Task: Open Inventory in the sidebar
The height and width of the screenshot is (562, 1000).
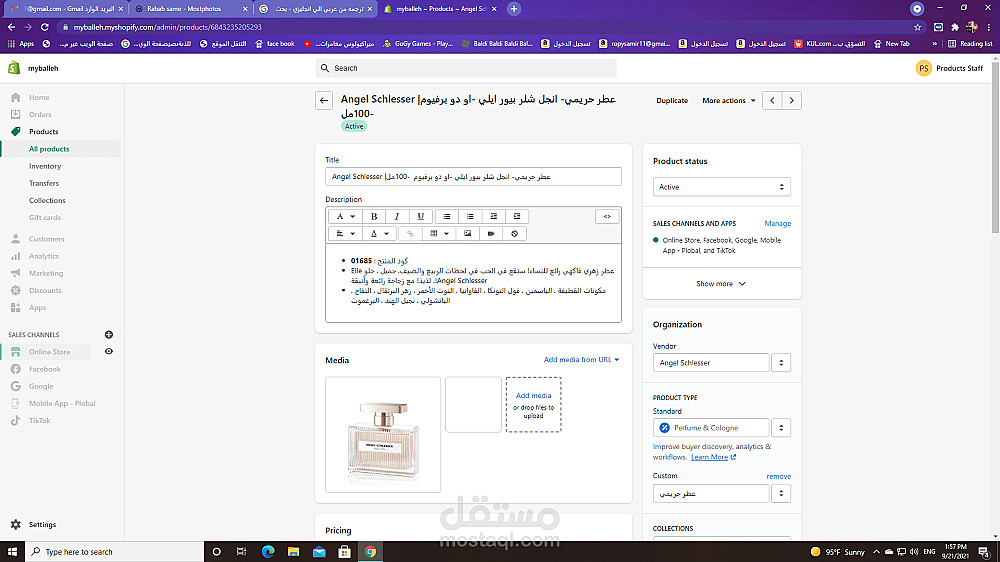Action: pyautogui.click(x=45, y=166)
